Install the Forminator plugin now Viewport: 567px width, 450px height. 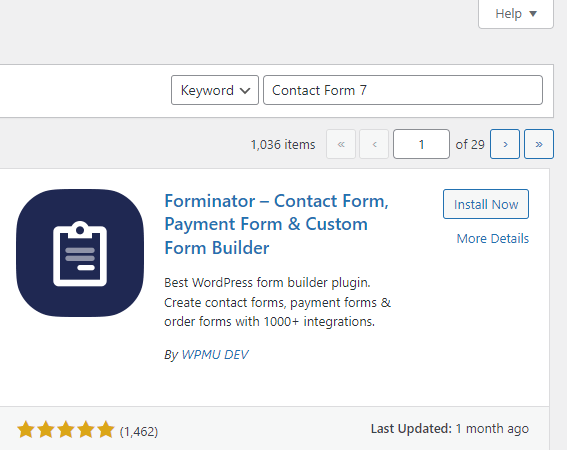[486, 204]
